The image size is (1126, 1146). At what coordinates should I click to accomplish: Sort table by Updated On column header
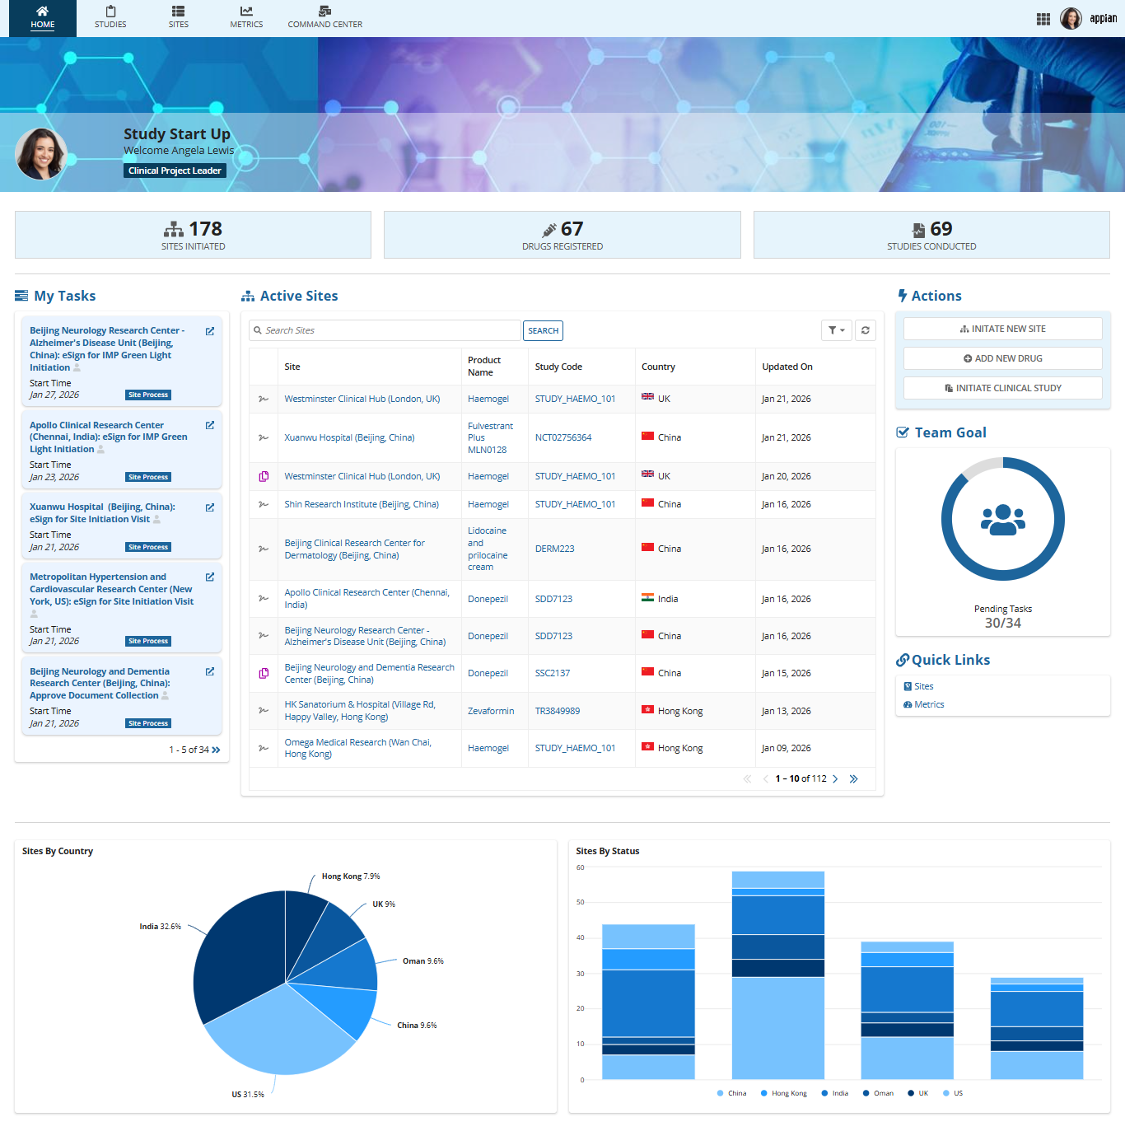(x=787, y=367)
